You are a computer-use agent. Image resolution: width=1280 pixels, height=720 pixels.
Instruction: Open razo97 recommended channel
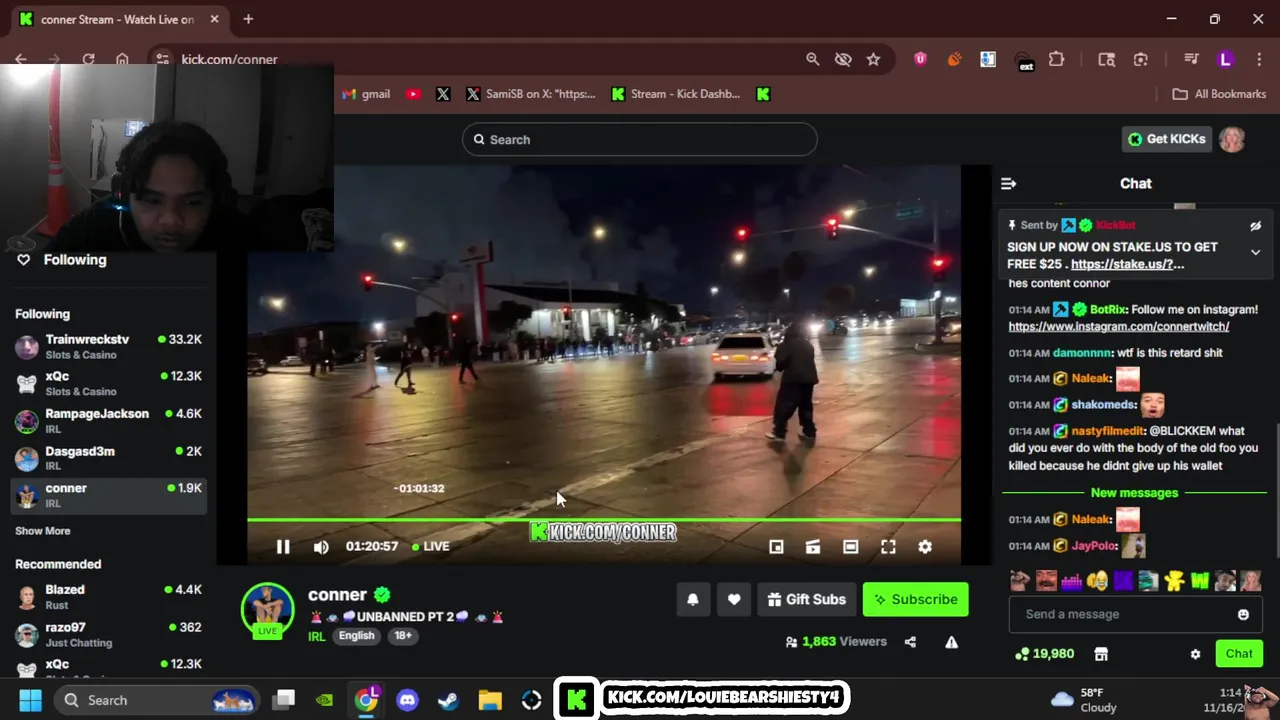[x=109, y=634]
